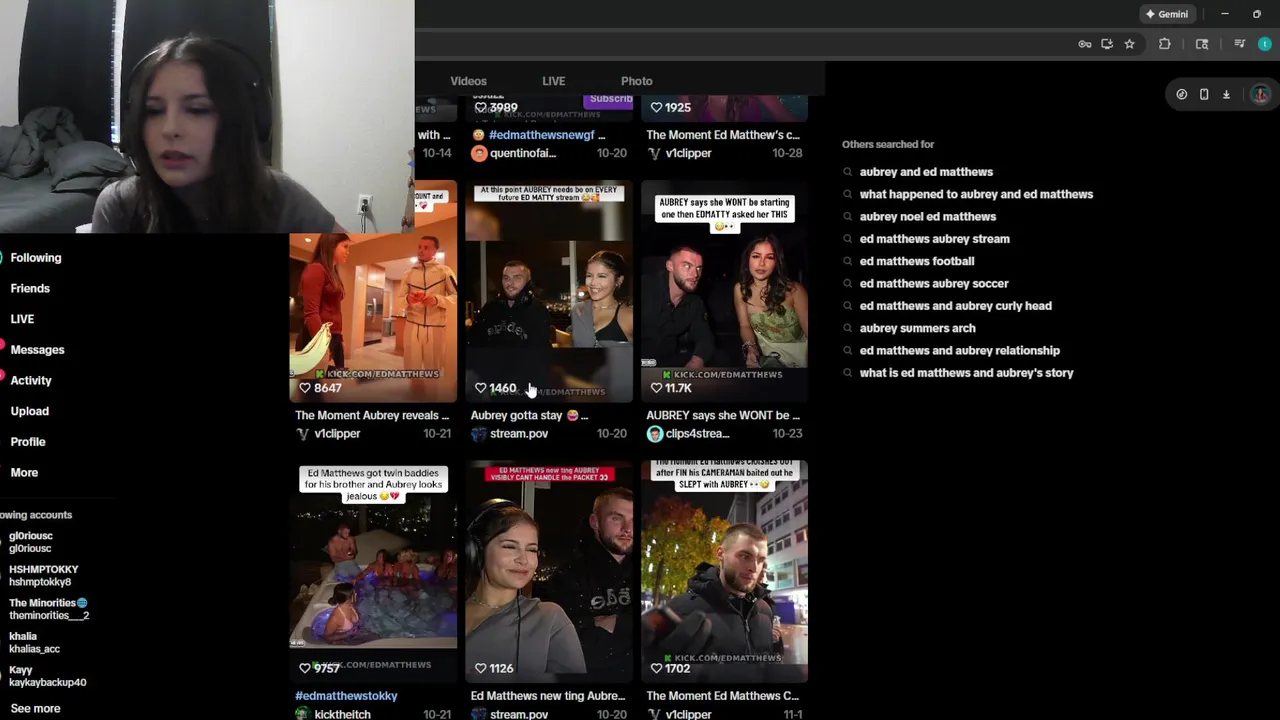Open video thumbnail with 1126 likes
Image resolution: width=1280 pixels, height=720 pixels.
click(549, 571)
